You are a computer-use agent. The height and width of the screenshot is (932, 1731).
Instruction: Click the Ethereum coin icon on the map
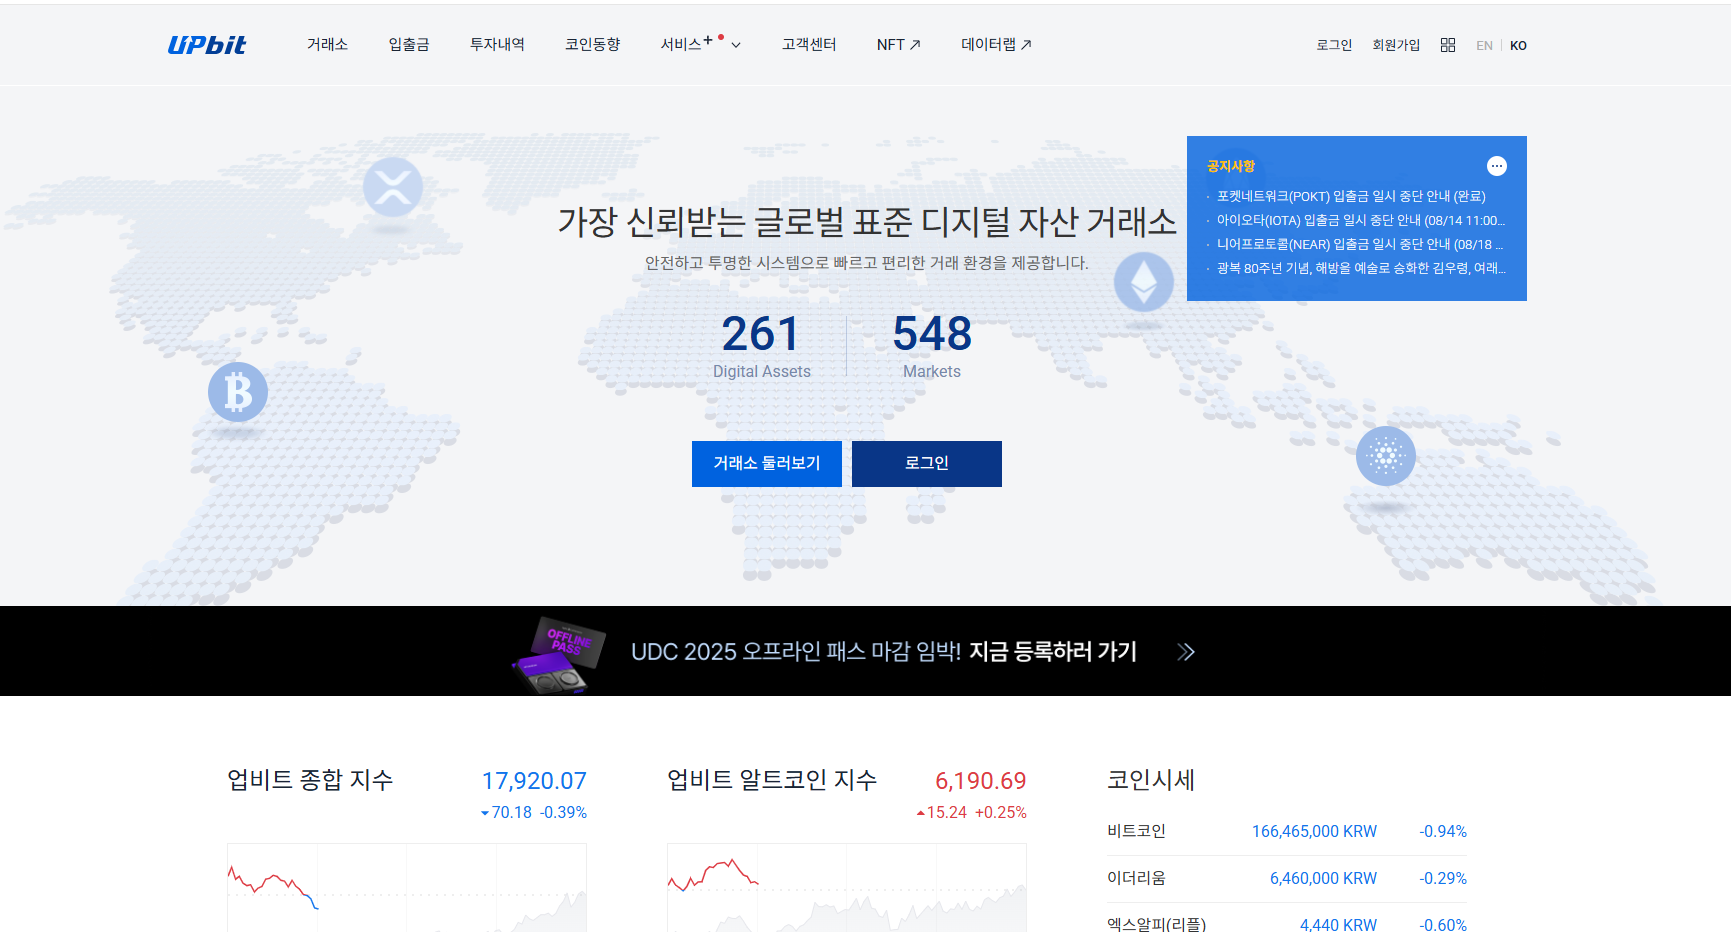1144,282
